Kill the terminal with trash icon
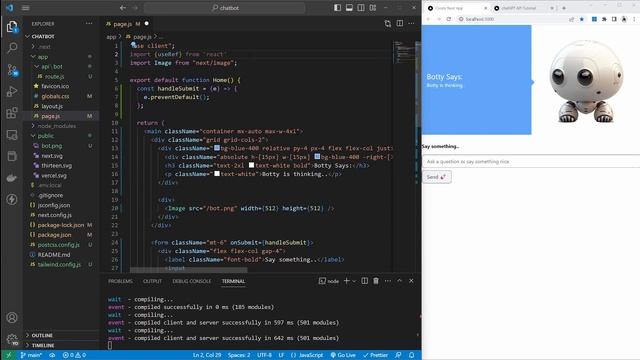 coord(376,281)
